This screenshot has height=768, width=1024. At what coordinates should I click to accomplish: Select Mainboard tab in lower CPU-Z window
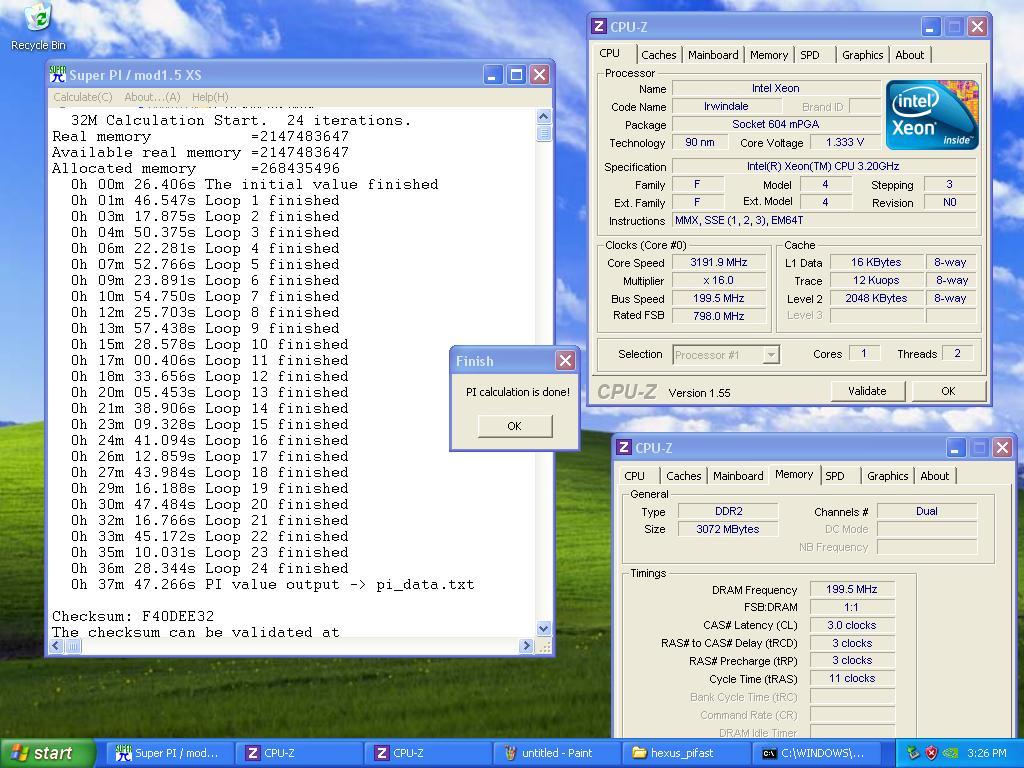coord(738,476)
